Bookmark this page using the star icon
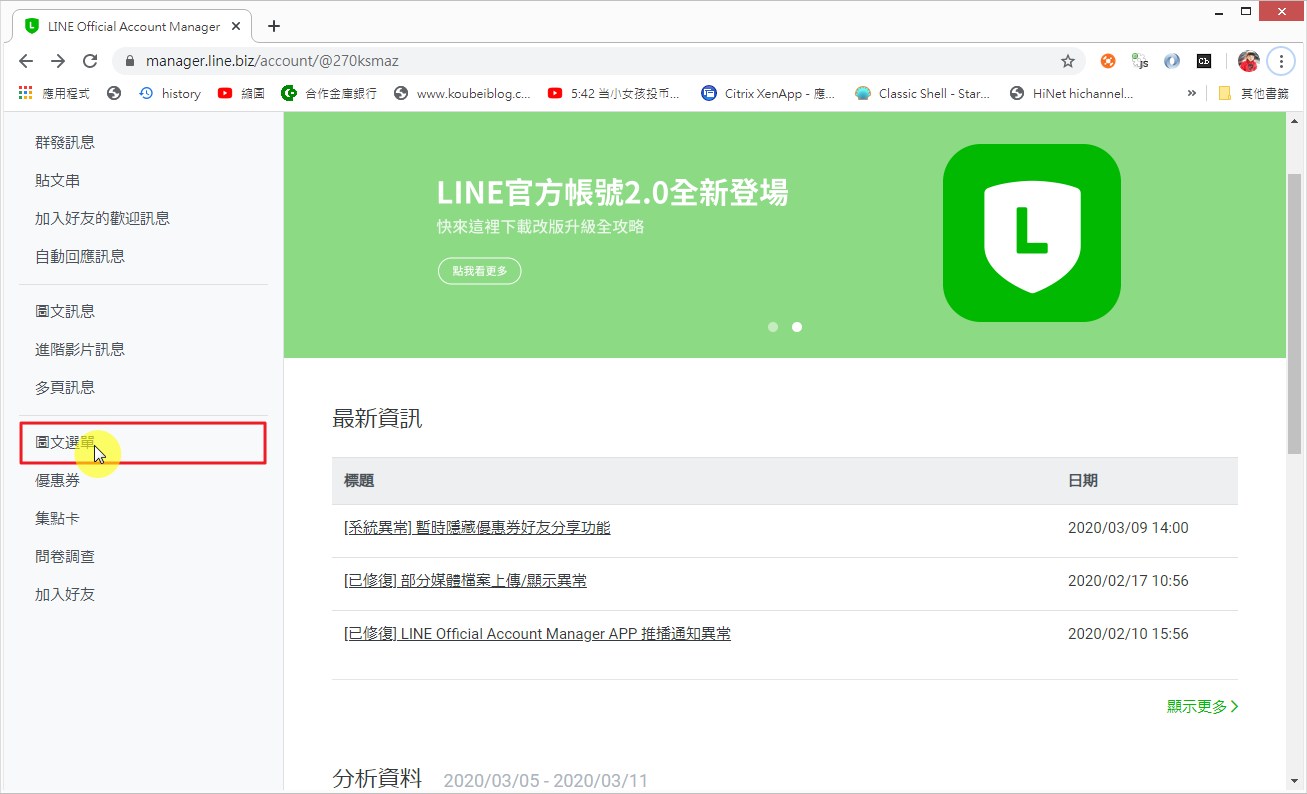This screenshot has width=1307, height=794. [1068, 60]
